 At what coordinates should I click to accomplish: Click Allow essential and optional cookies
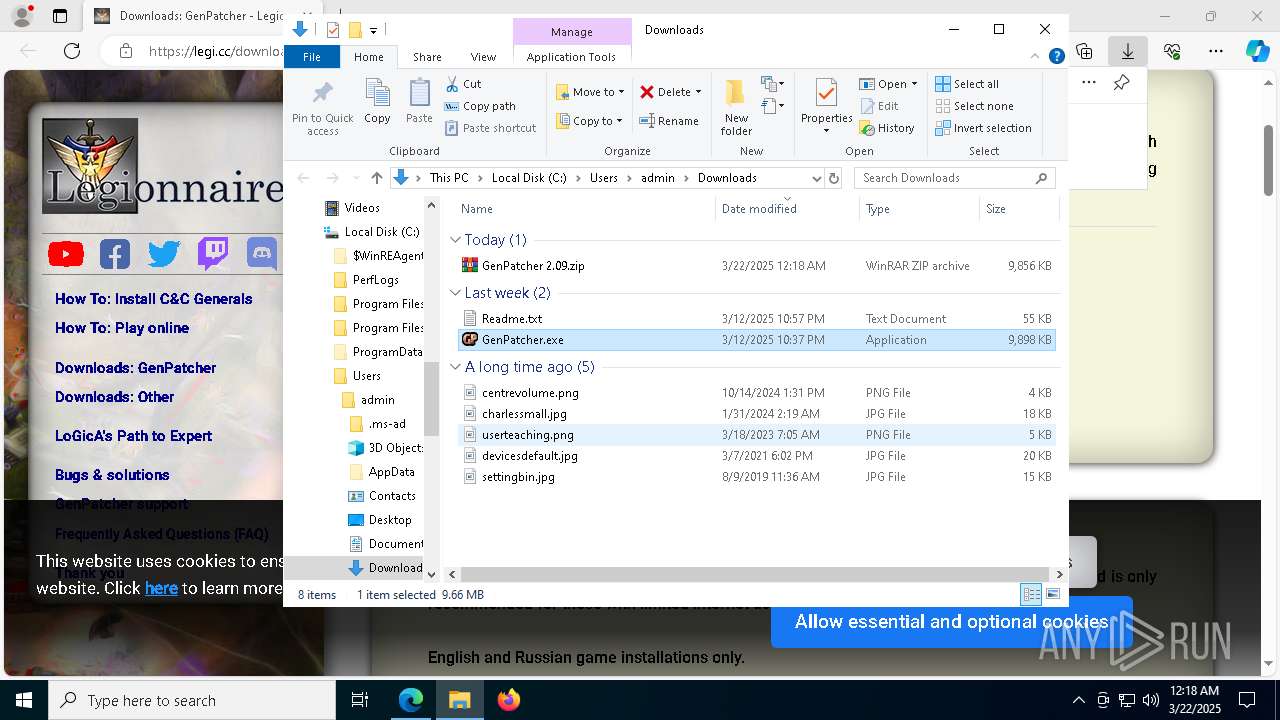click(951, 622)
